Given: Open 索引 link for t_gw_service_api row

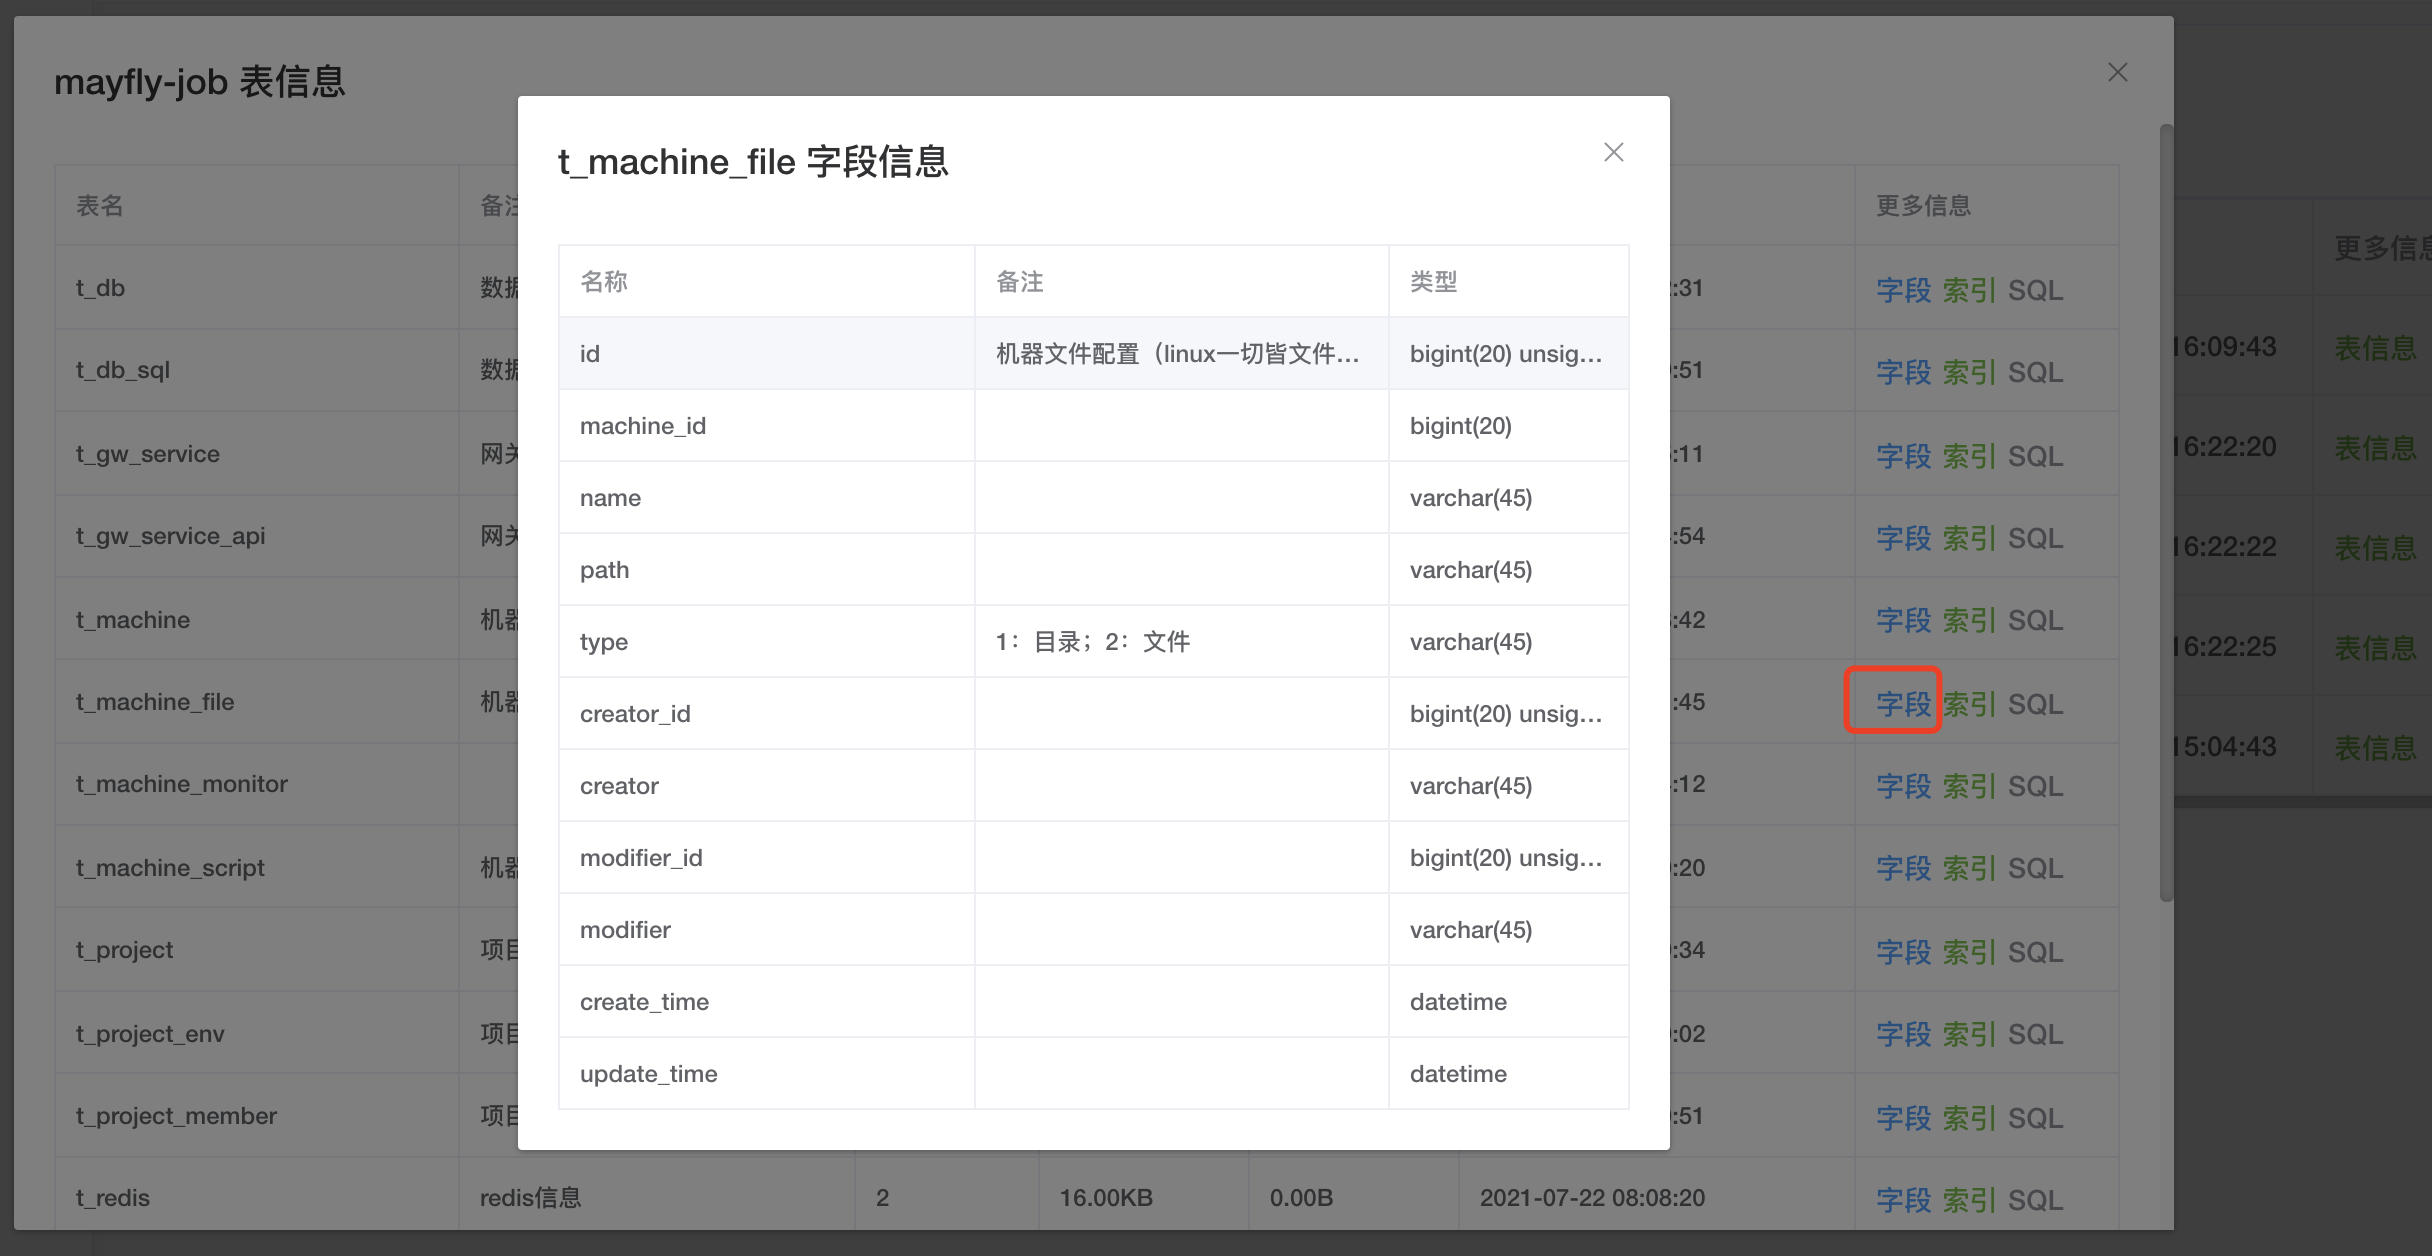Looking at the screenshot, I should pos(1969,538).
